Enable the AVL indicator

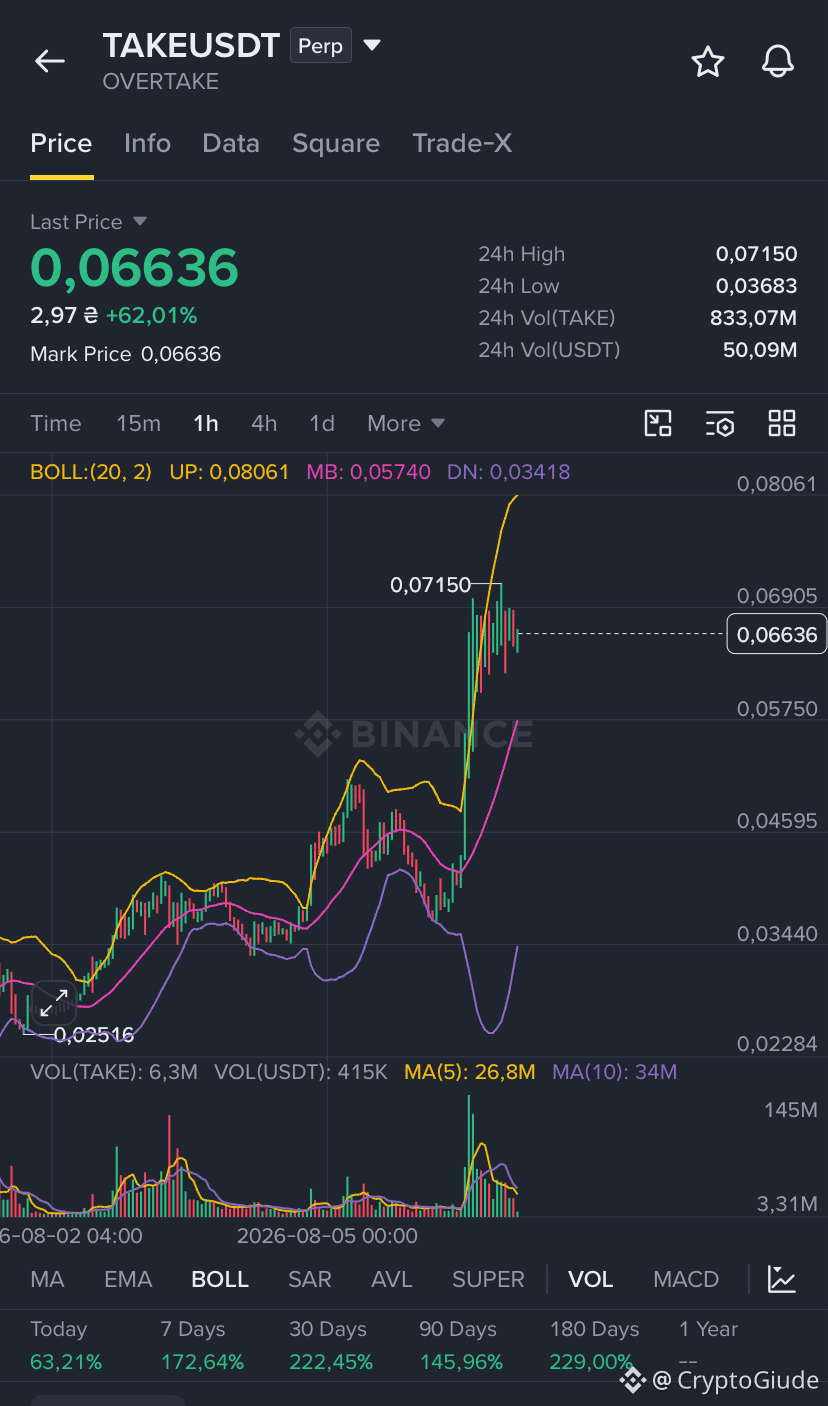tap(391, 1279)
